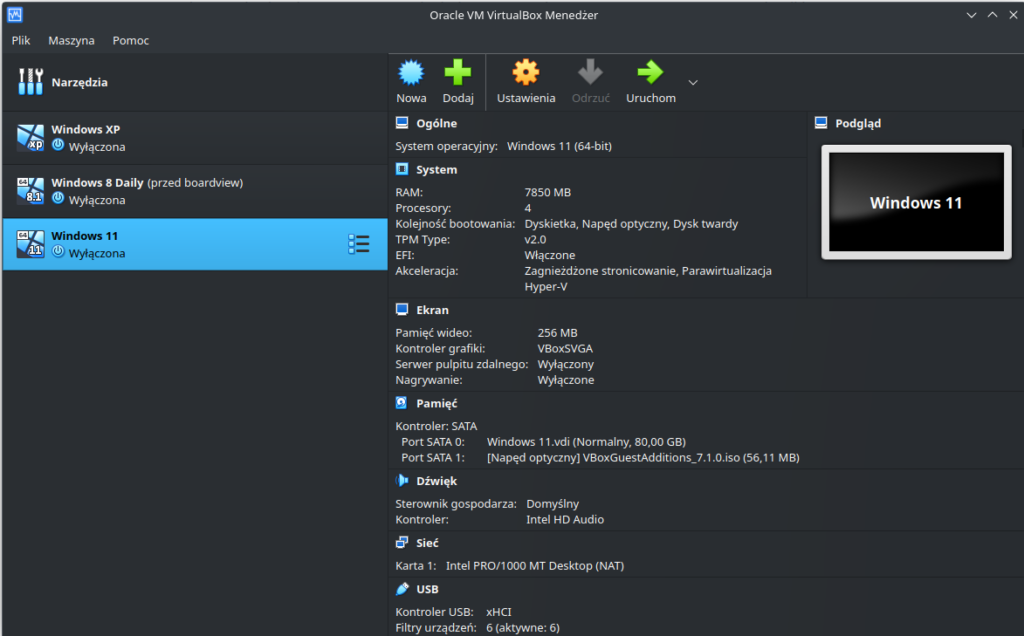The width and height of the screenshot is (1024, 636).
Task: Click the Windows 11 machine icon
Action: click(31, 244)
